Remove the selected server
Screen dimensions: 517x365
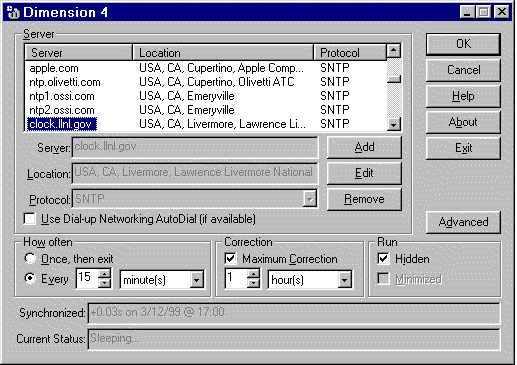pos(364,199)
